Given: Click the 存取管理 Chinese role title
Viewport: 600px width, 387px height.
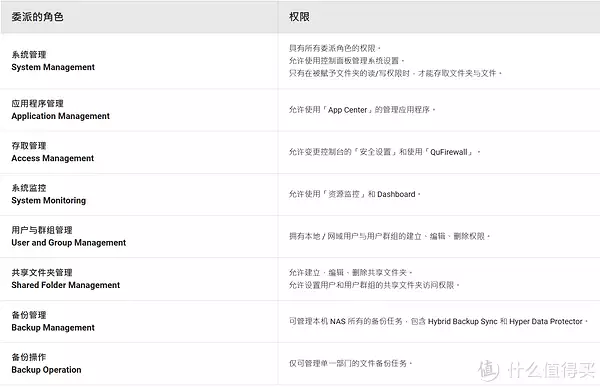Looking at the screenshot, I should [29, 146].
